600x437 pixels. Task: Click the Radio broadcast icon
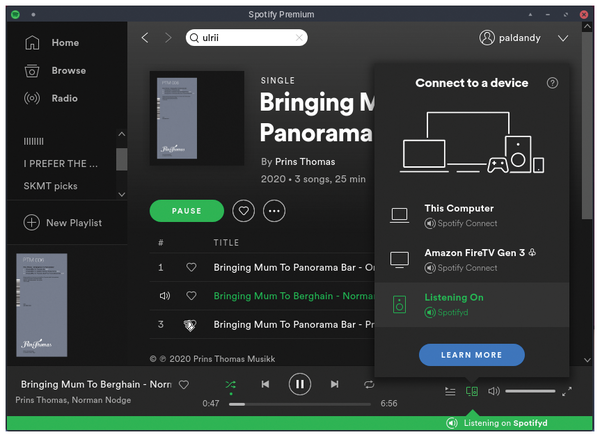click(x=32, y=98)
